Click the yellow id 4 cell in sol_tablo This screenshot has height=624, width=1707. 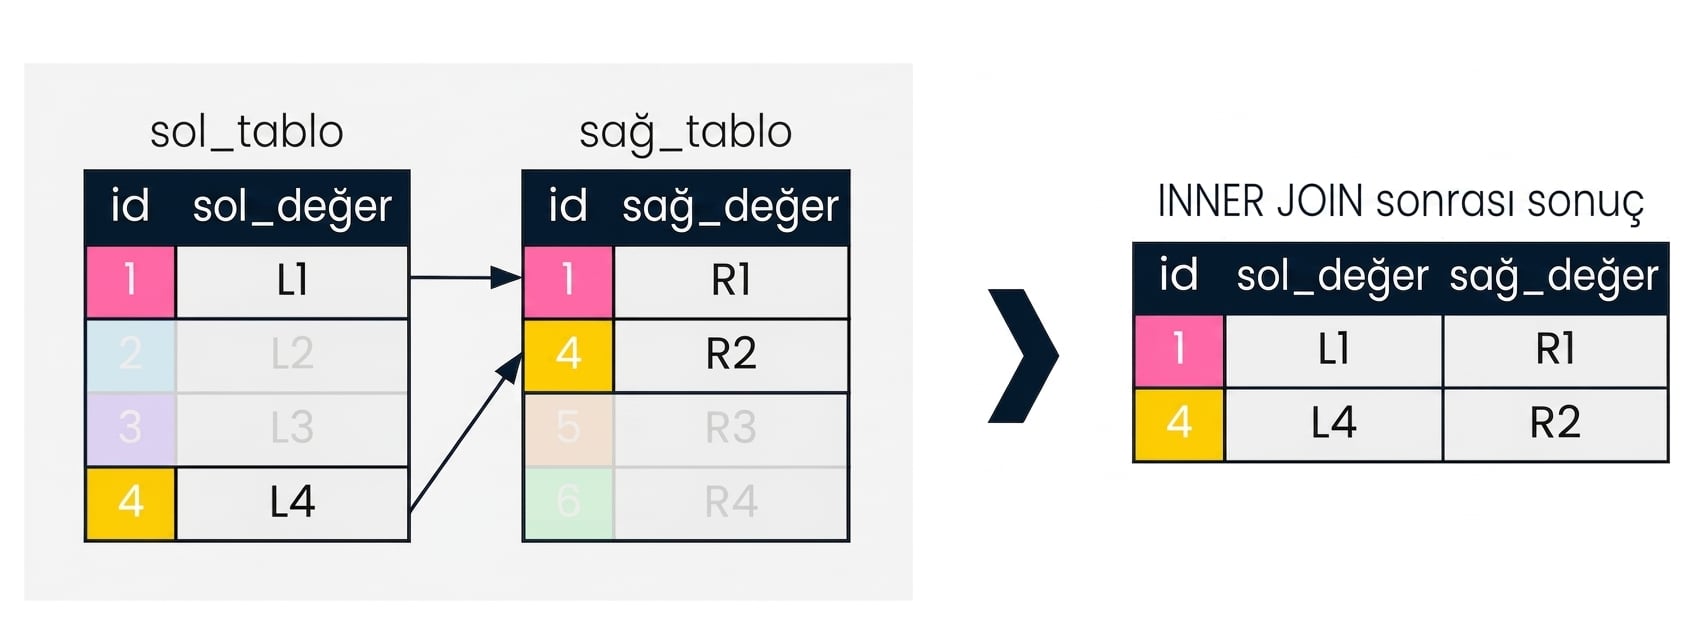pyautogui.click(x=131, y=503)
